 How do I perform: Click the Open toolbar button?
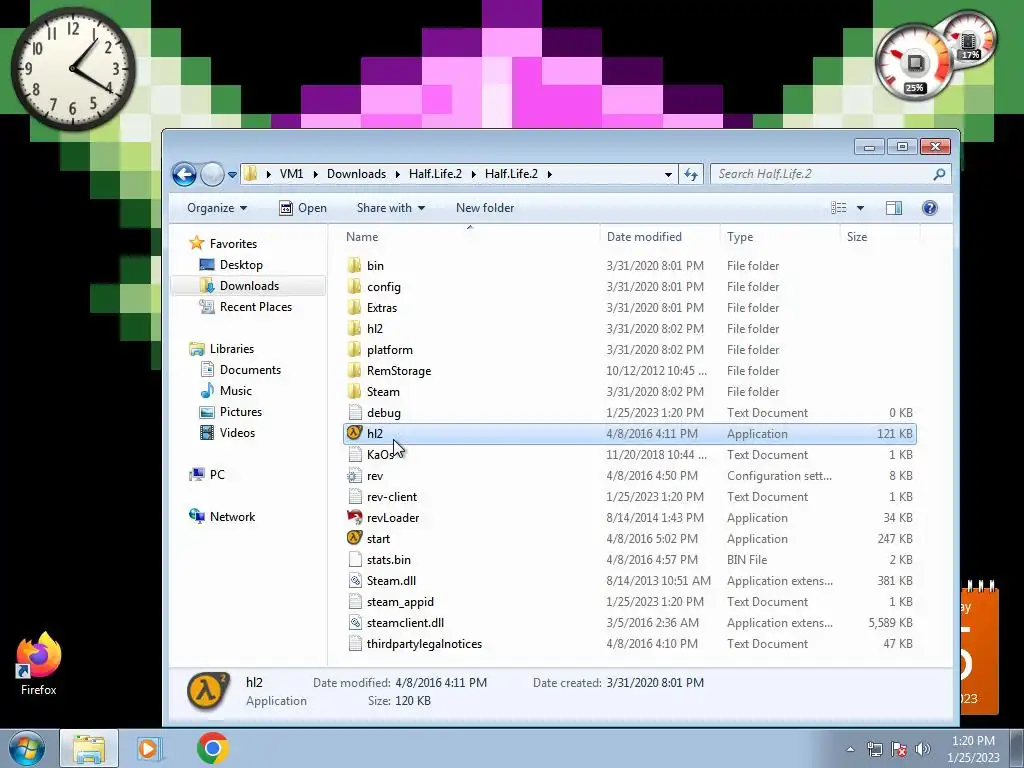(303, 208)
